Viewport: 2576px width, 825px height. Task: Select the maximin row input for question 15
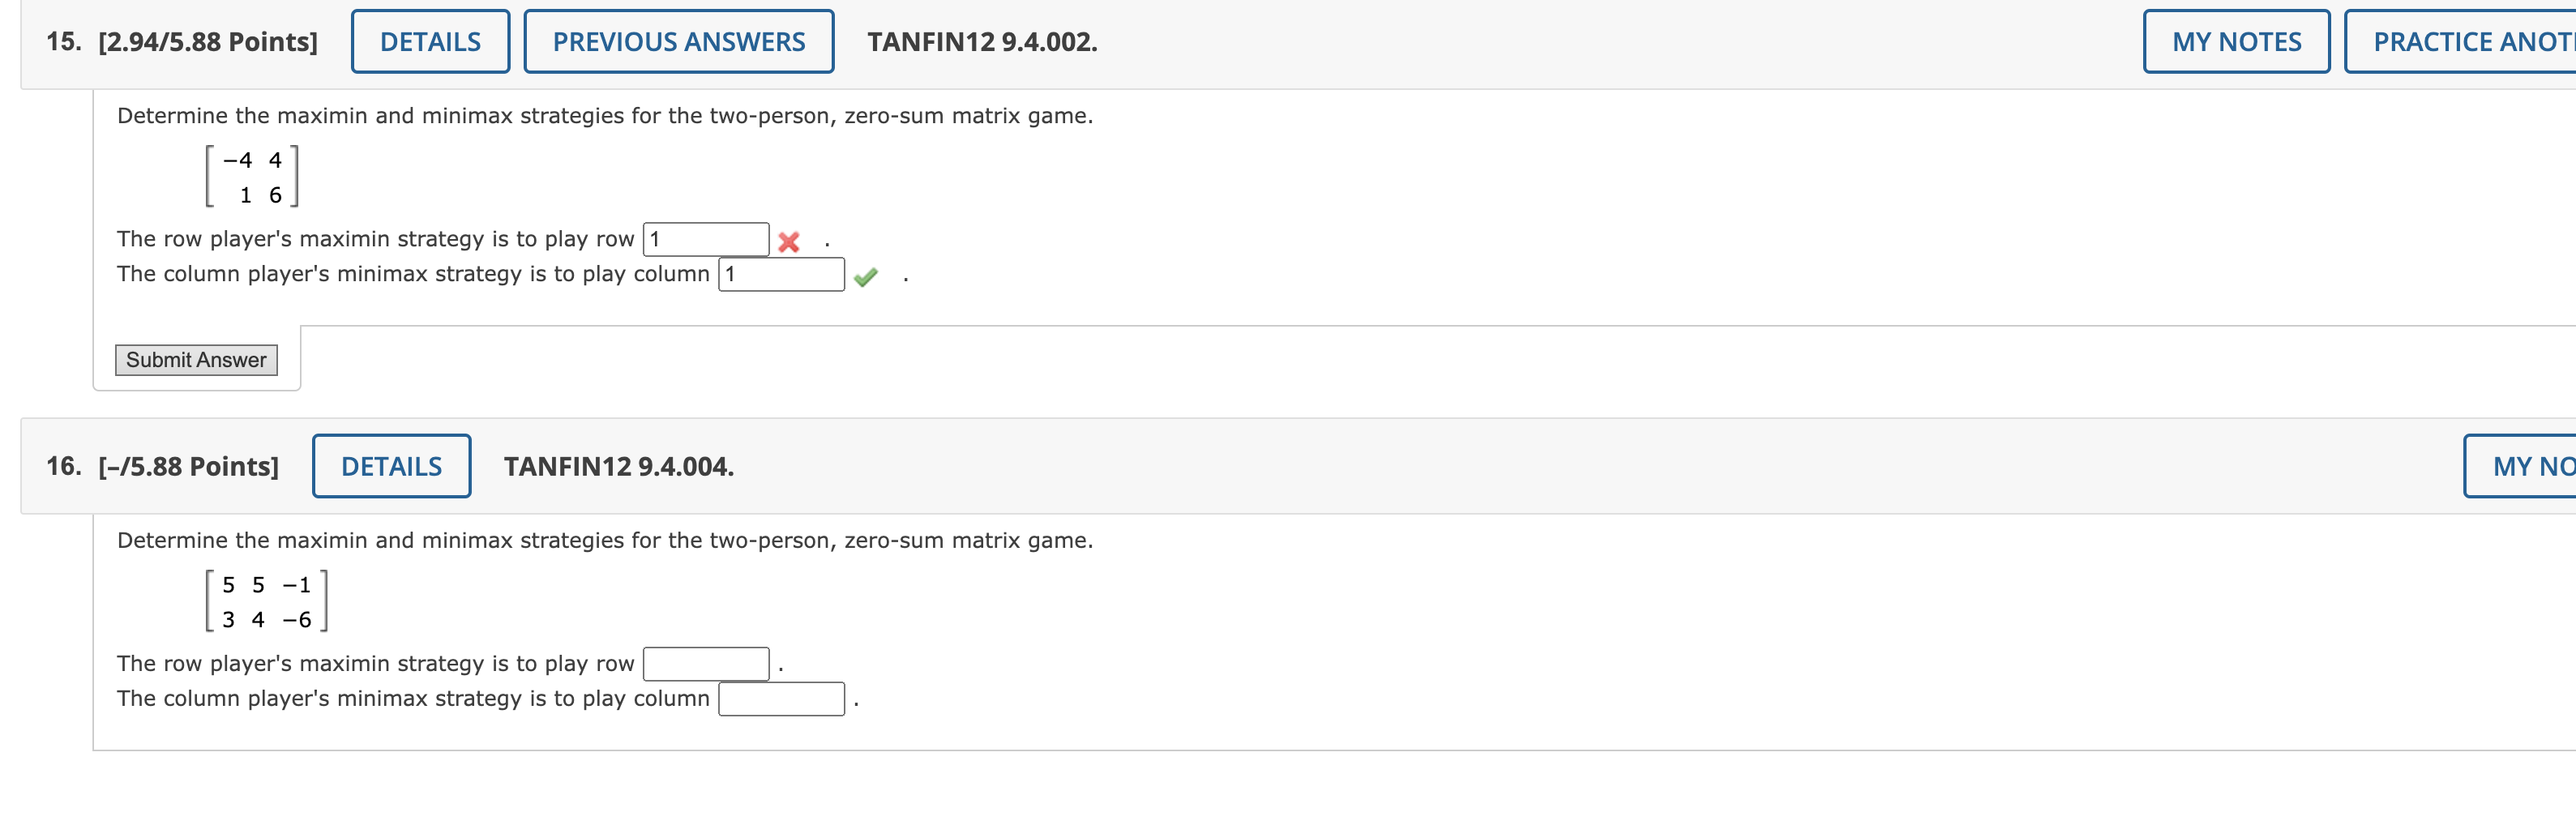click(x=707, y=239)
